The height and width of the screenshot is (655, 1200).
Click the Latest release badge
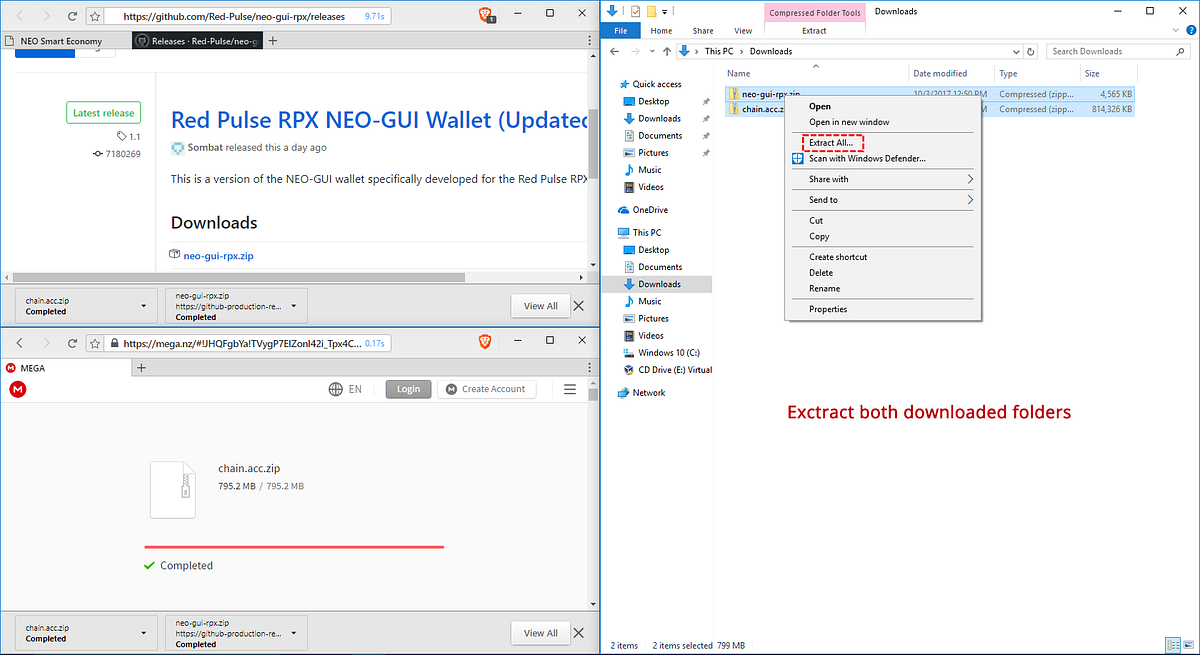click(104, 113)
